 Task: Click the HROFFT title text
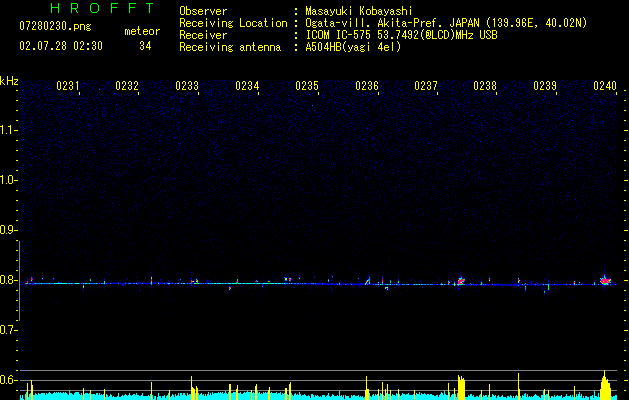102,8
